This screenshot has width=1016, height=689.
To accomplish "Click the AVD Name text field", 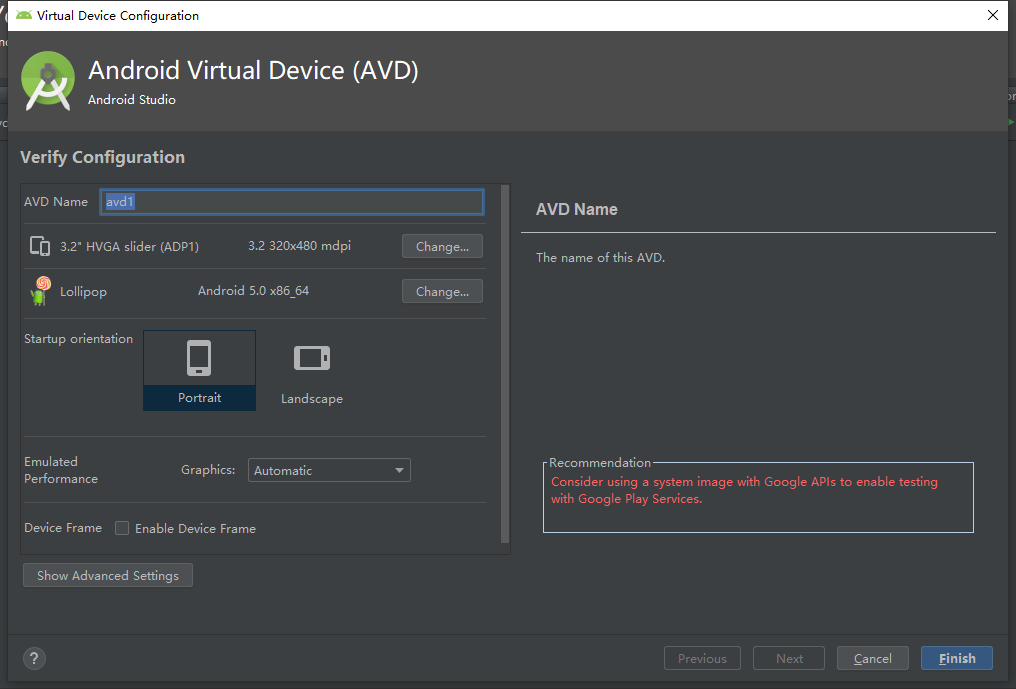I will 292,202.
